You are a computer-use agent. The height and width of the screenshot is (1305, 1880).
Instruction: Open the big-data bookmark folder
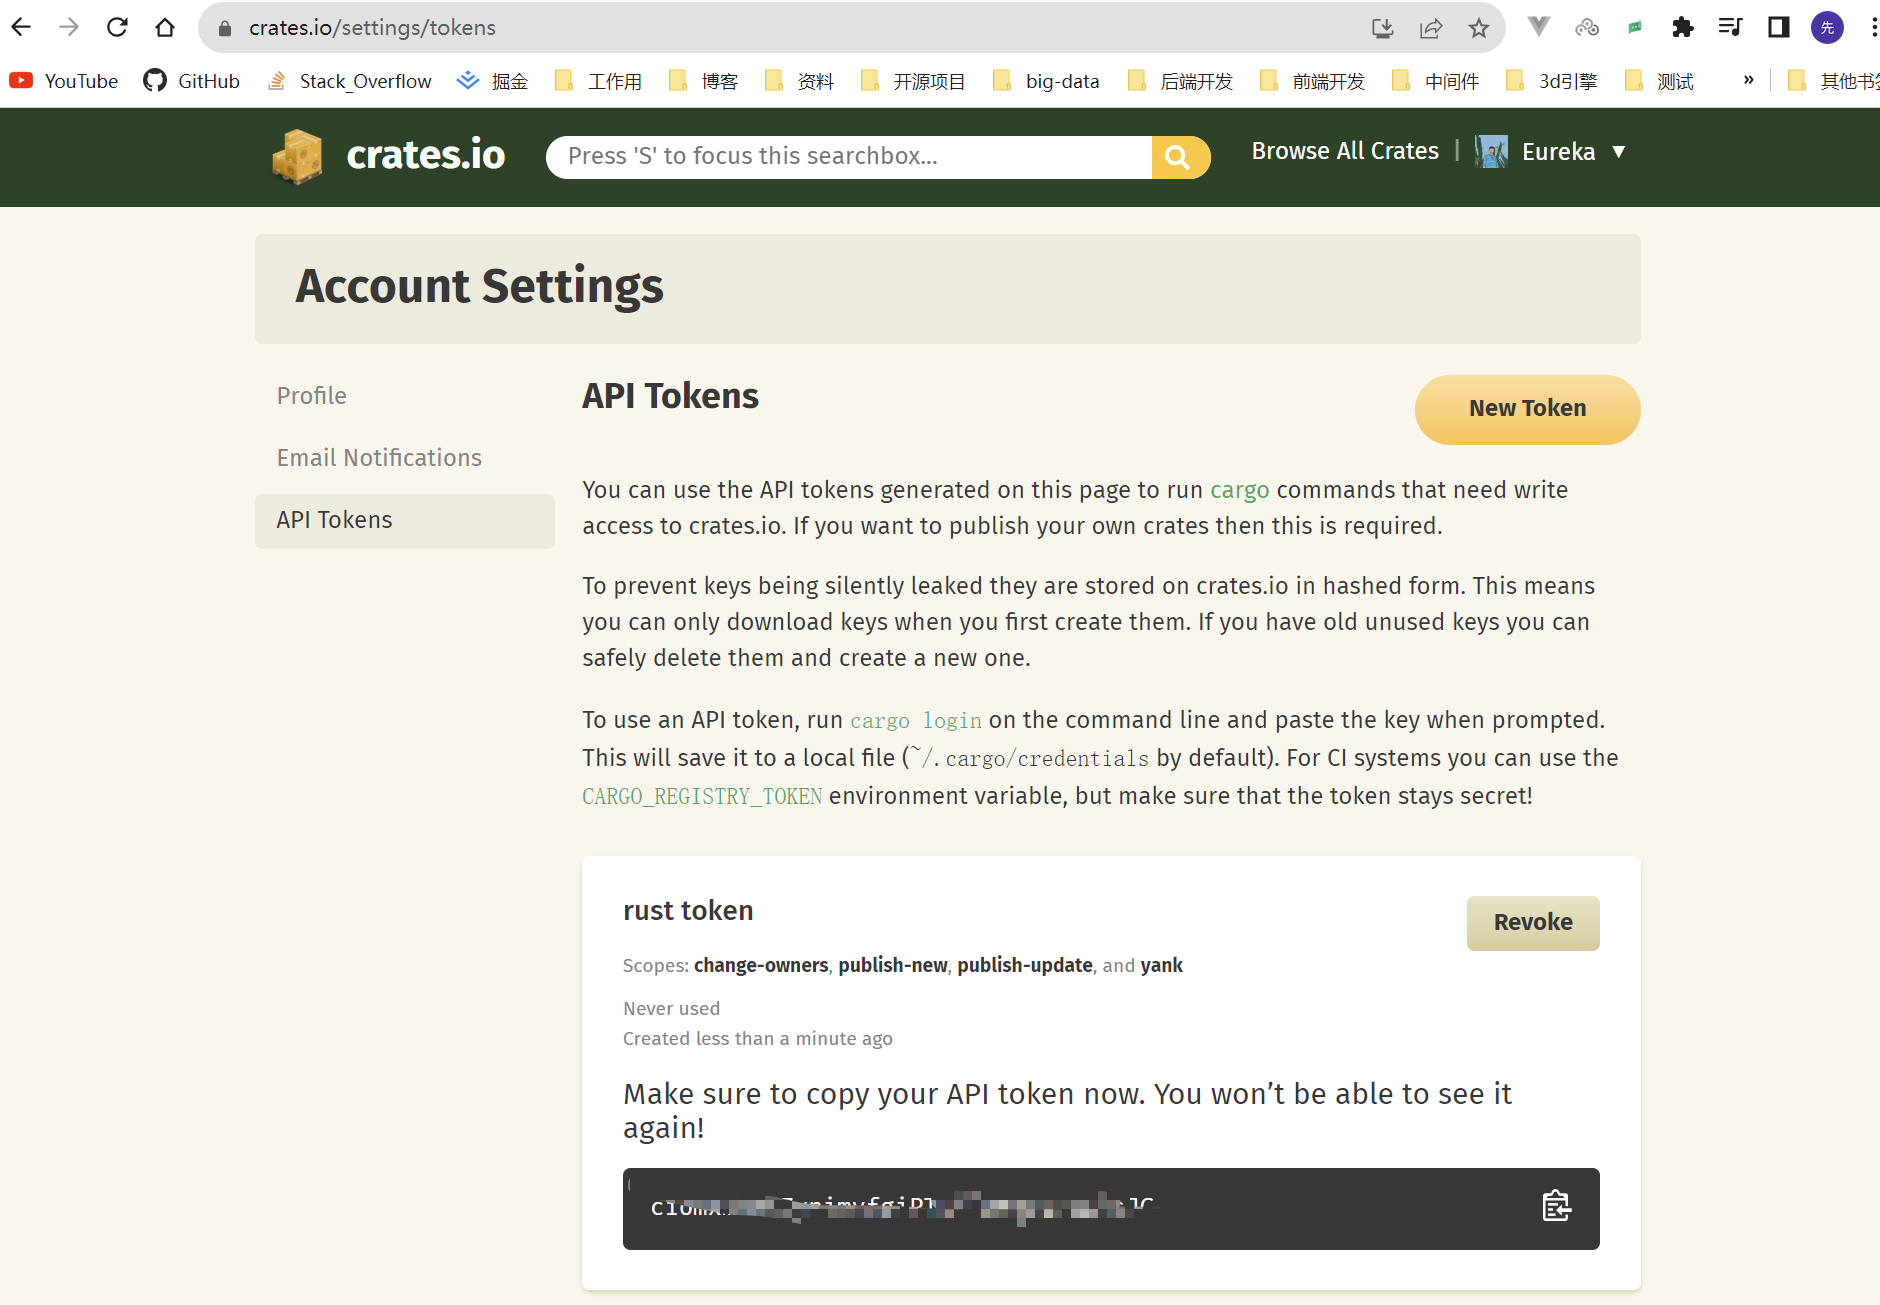pyautogui.click(x=1045, y=81)
